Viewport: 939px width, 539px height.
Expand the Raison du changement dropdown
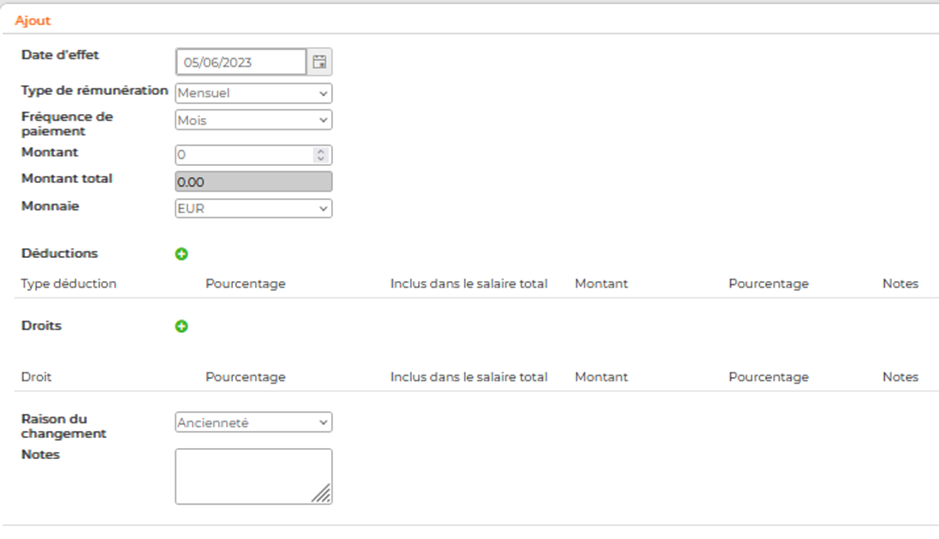253,422
